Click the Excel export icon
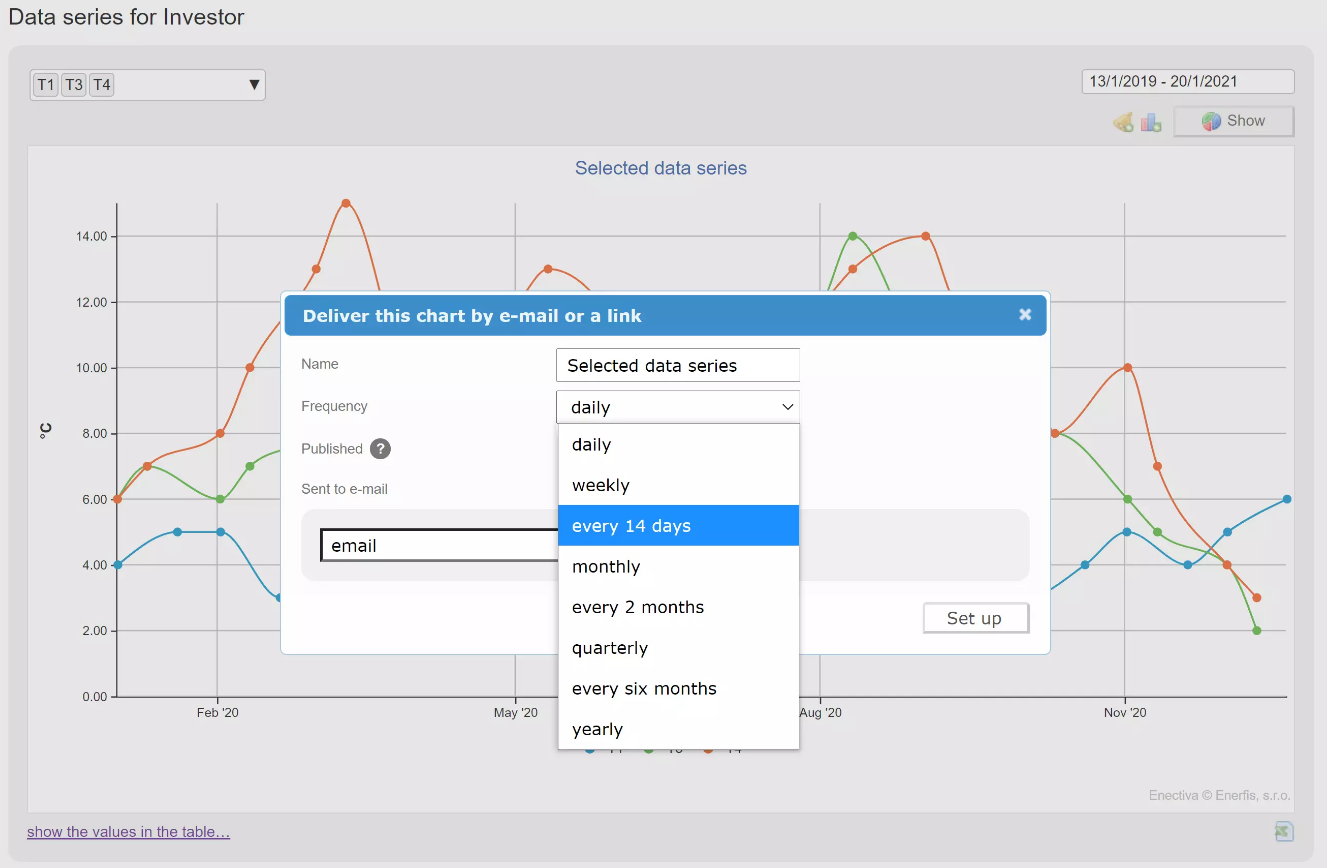Screen dimensions: 1327x868 point(1284,831)
